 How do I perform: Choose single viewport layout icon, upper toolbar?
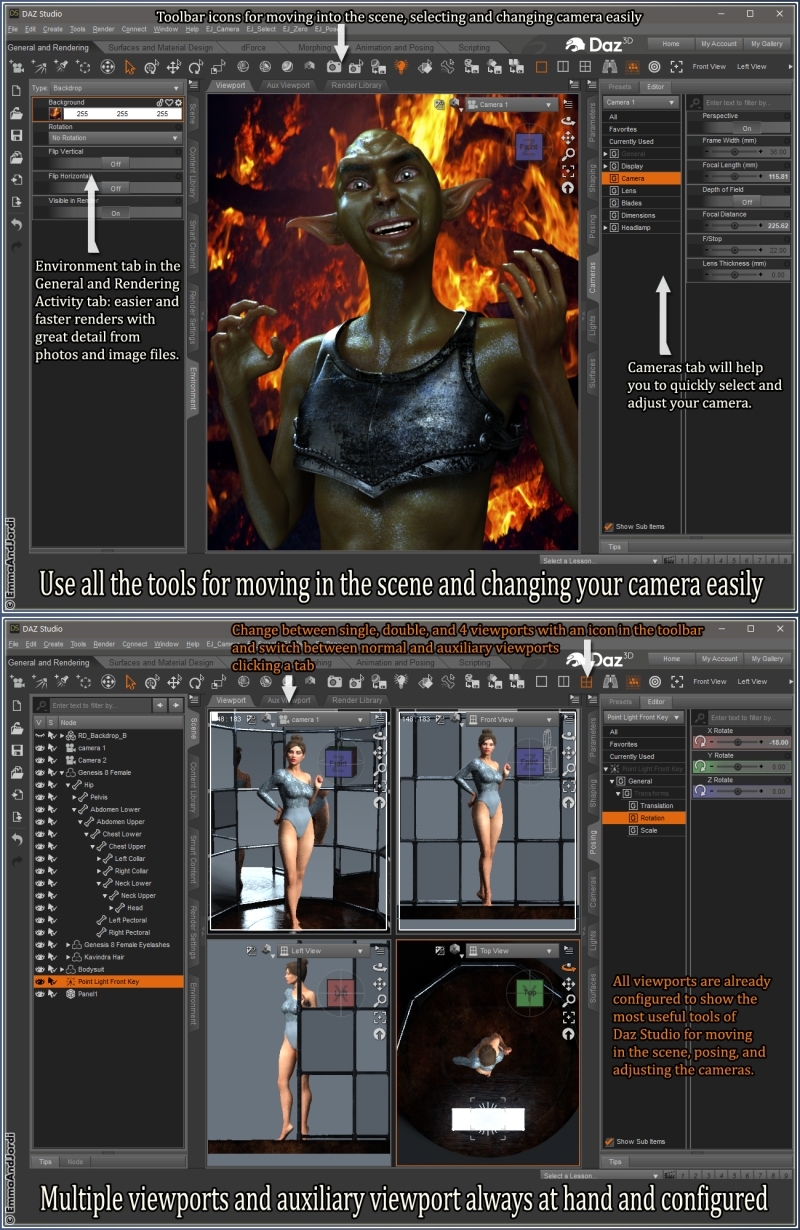541,67
